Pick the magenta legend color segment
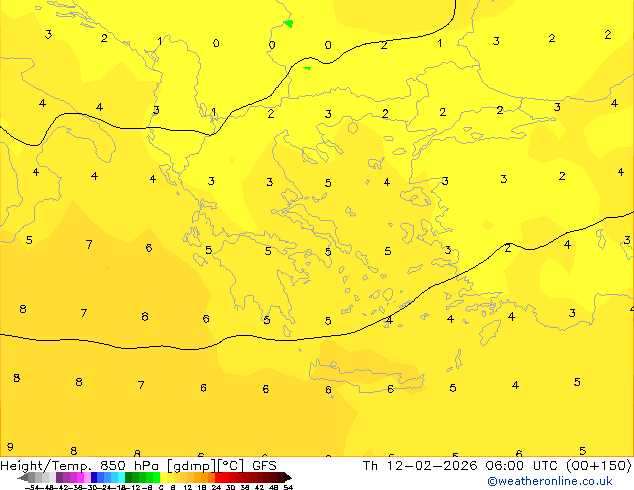 (x=80, y=477)
